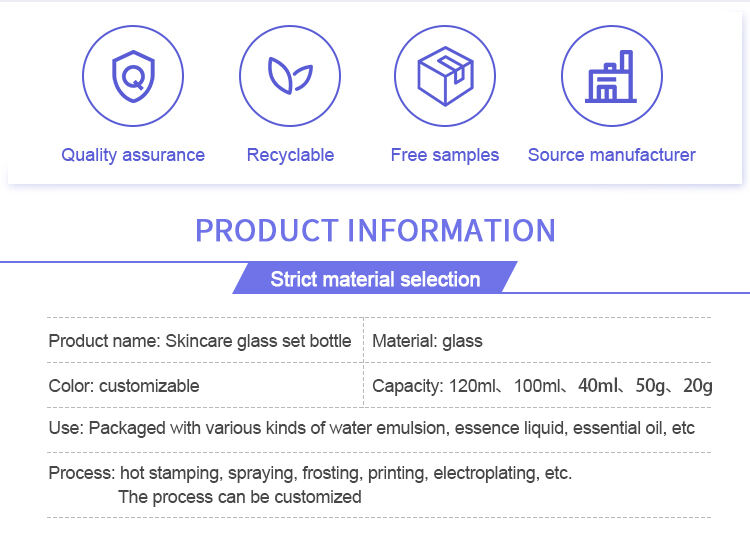This screenshot has height=538, width=750.
Task: Click the 120ml capacity value
Action: (x=473, y=386)
